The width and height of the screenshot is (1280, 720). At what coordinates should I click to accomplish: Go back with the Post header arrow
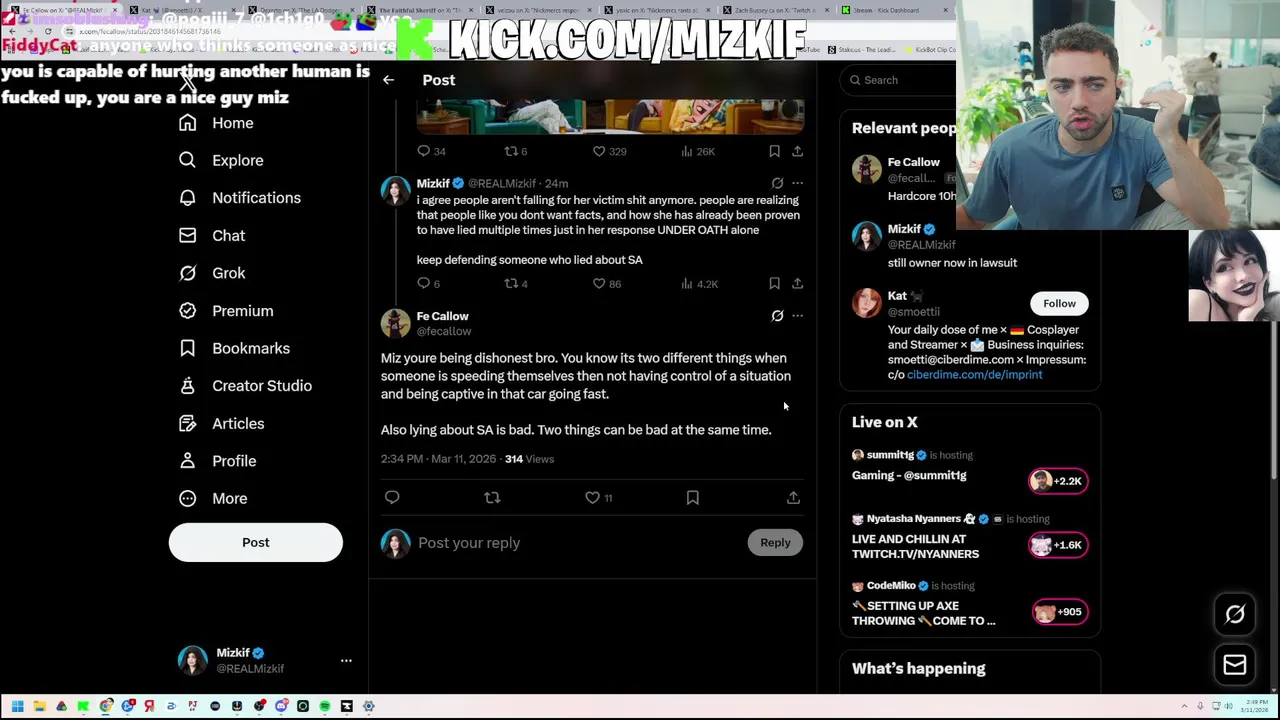click(x=388, y=80)
